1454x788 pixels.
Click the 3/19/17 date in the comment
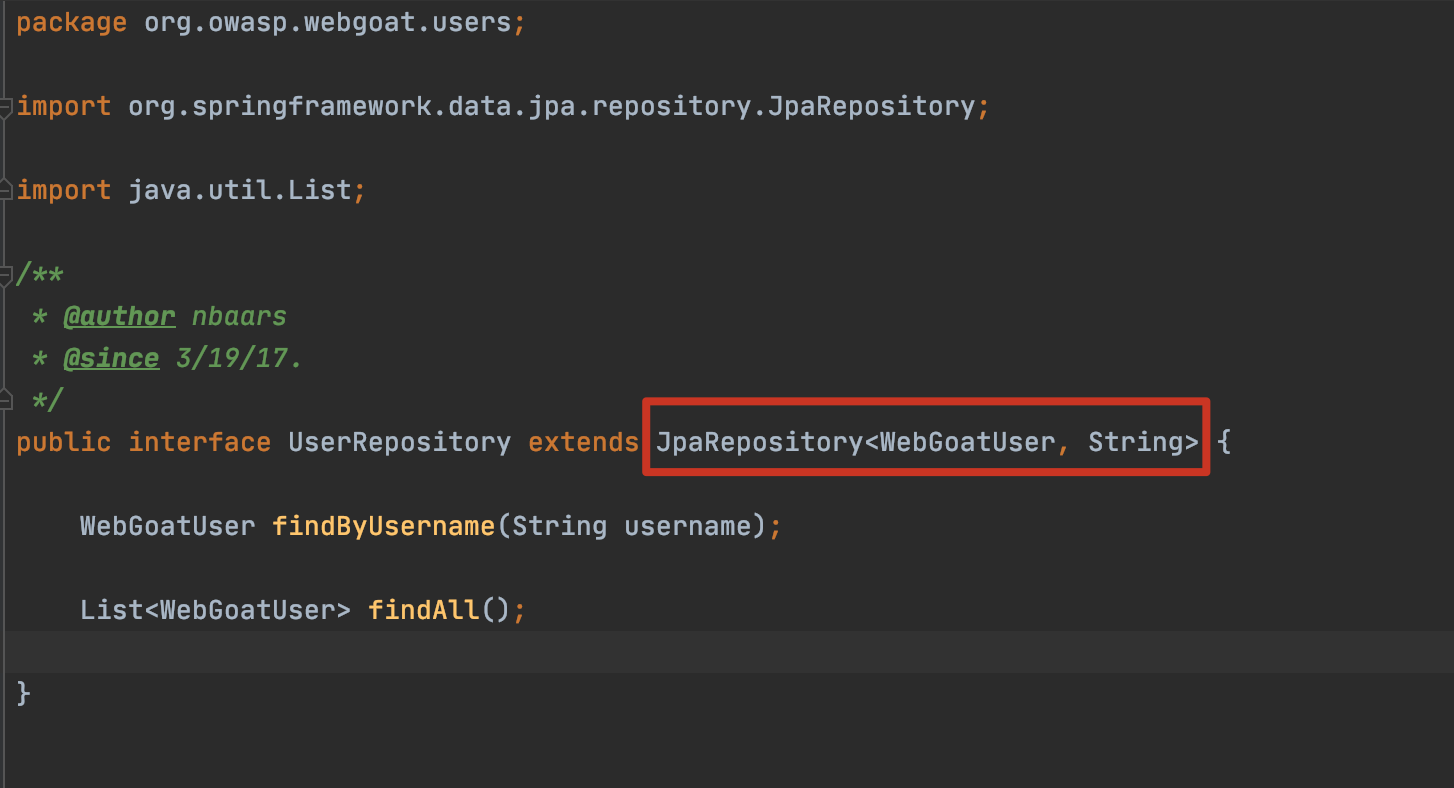pyautogui.click(x=238, y=358)
